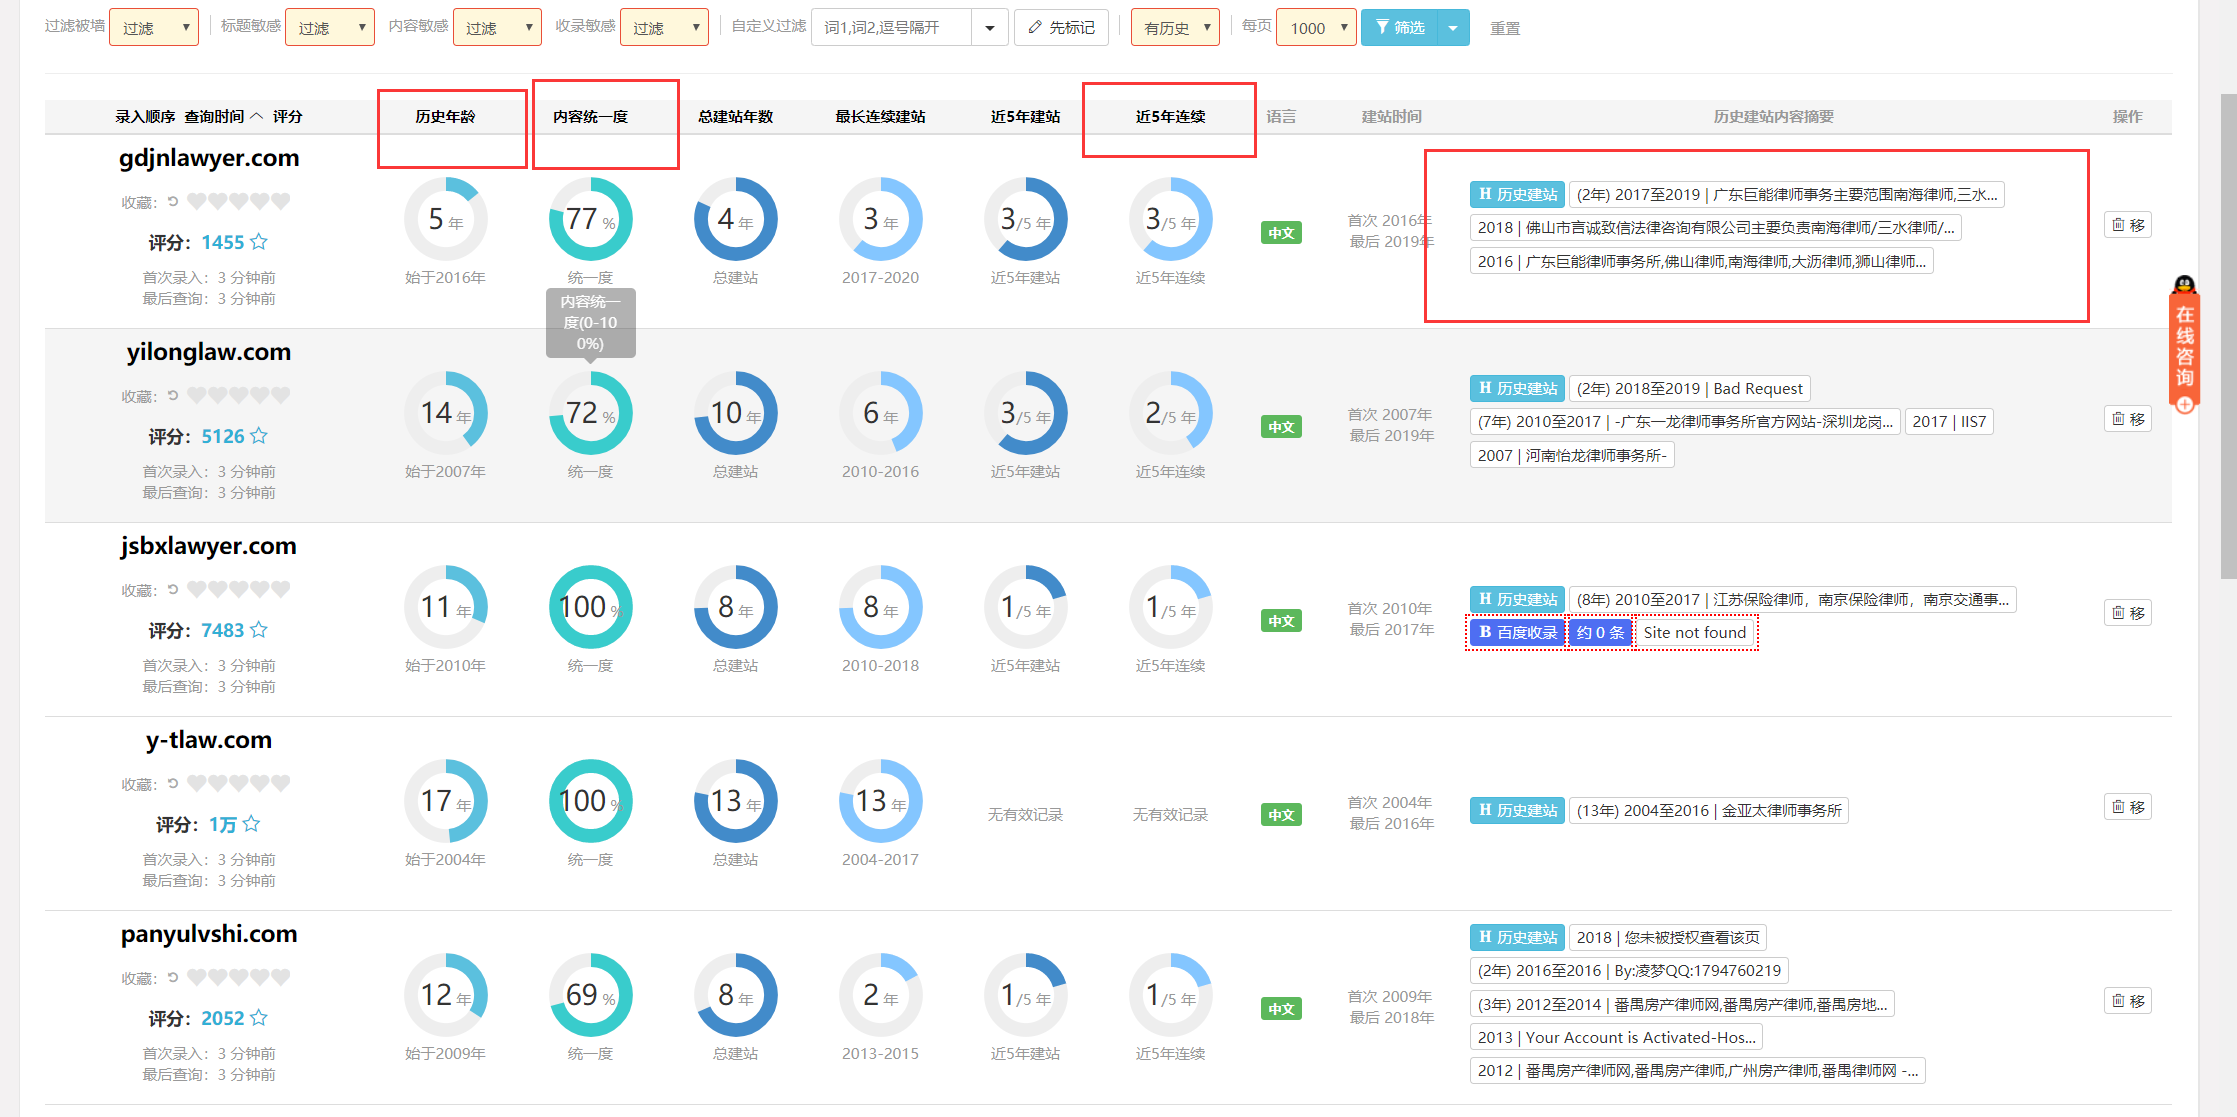Reset favorite rating for gdjnlawyer.com
2237x1117 pixels.
(173, 202)
